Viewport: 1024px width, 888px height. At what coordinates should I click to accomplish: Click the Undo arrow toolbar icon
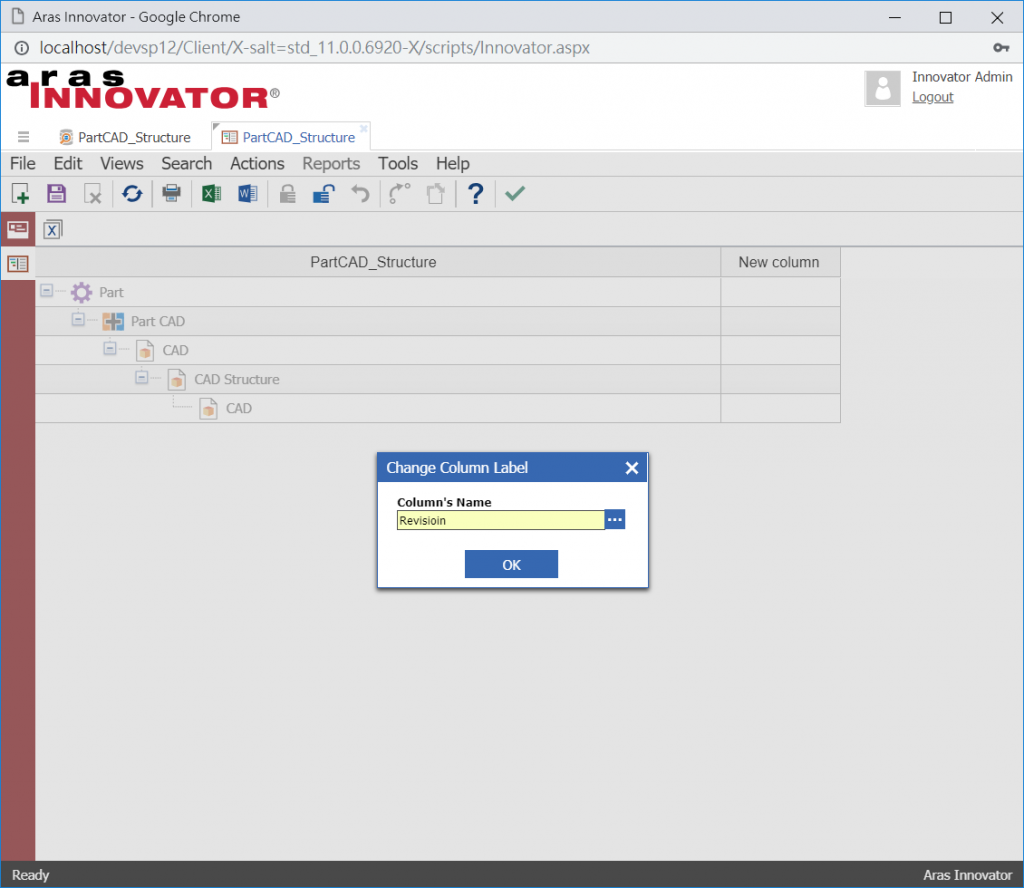click(x=360, y=194)
